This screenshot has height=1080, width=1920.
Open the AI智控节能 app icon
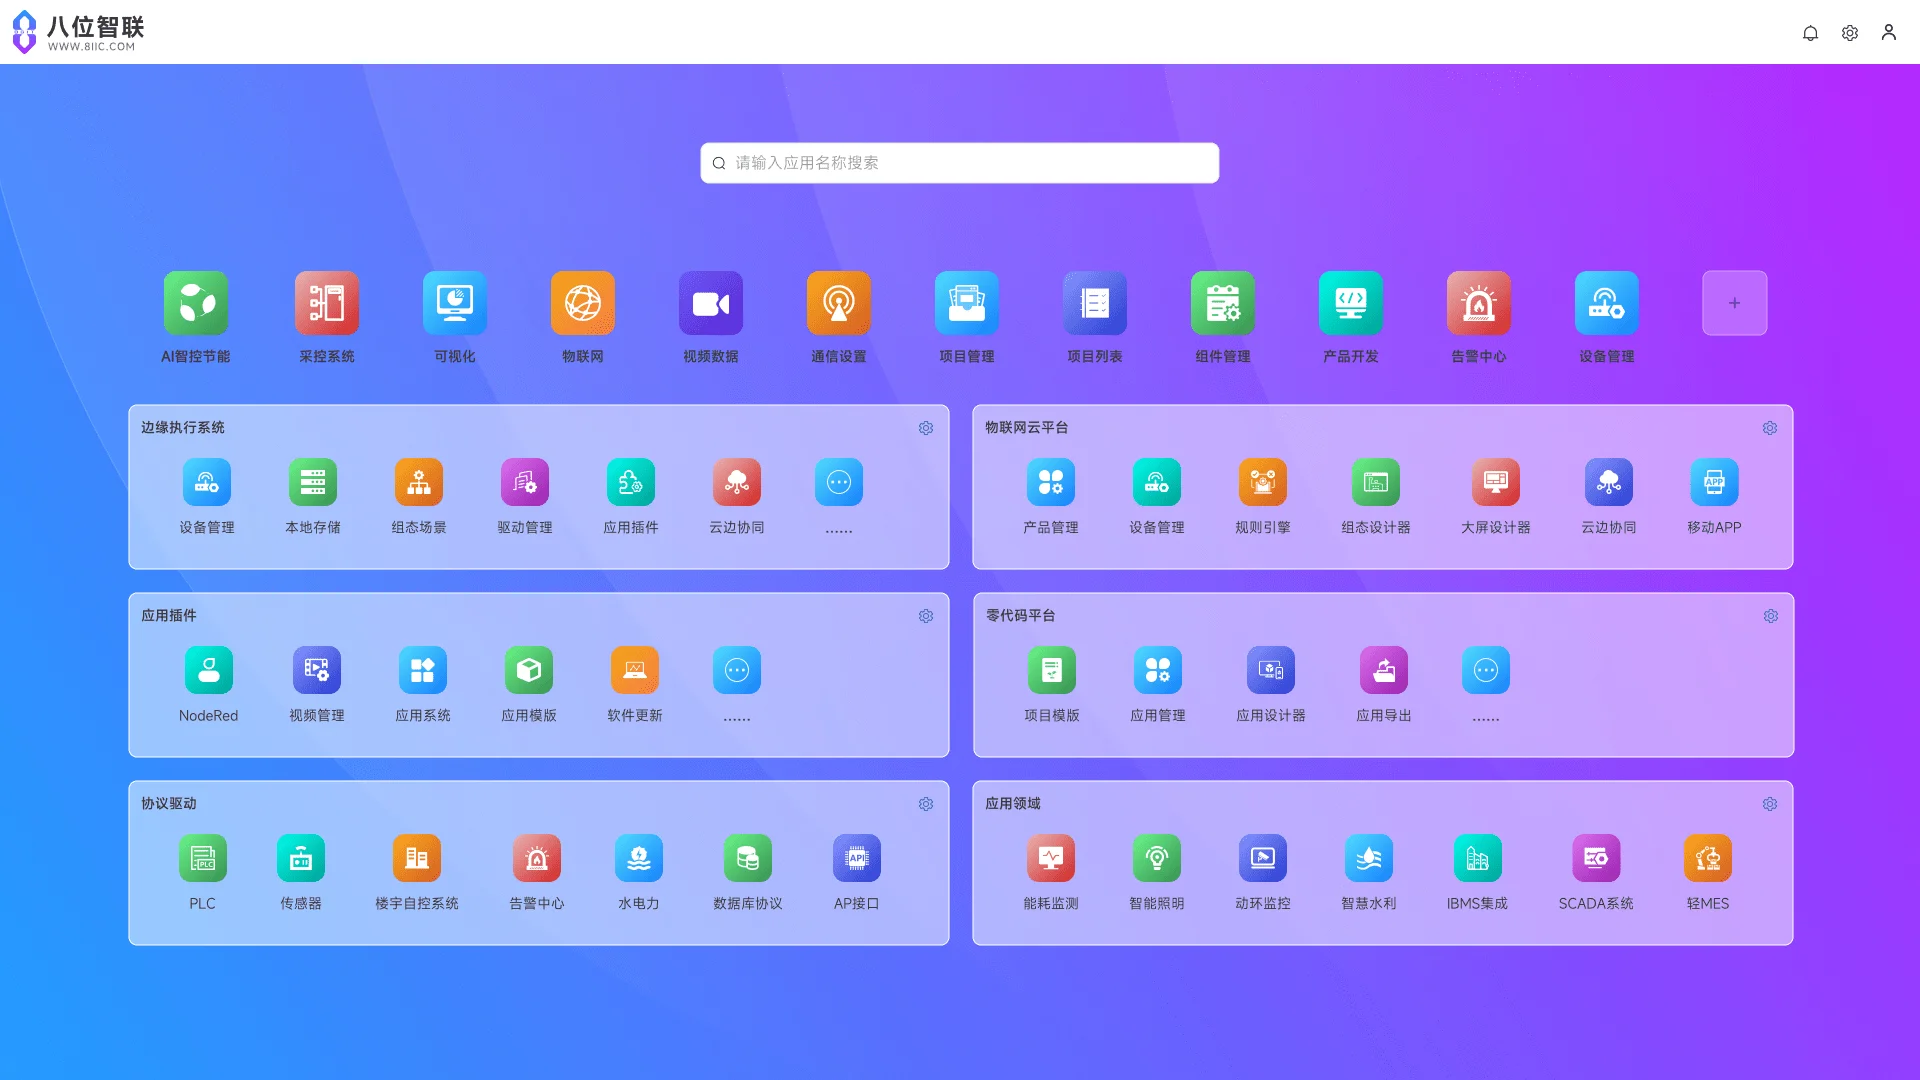pos(196,303)
